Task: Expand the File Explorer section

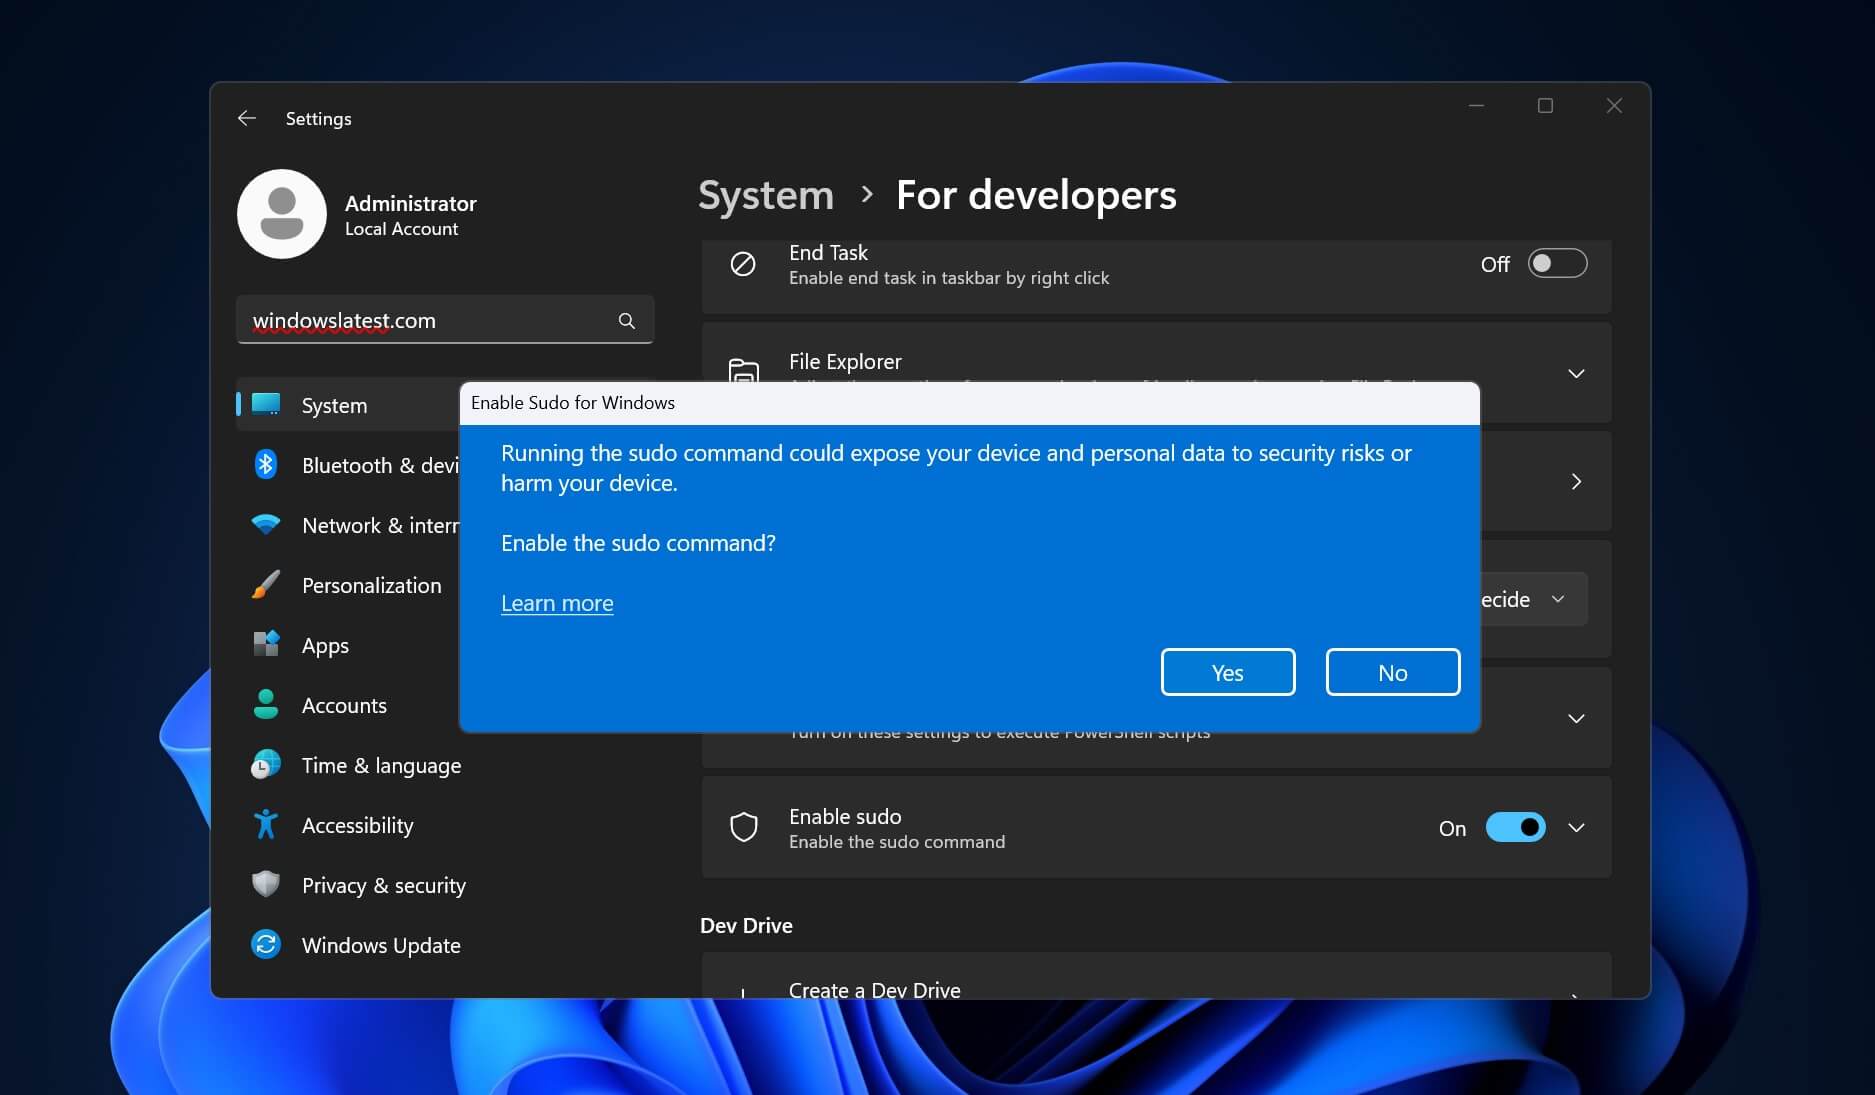Action: click(x=1576, y=373)
